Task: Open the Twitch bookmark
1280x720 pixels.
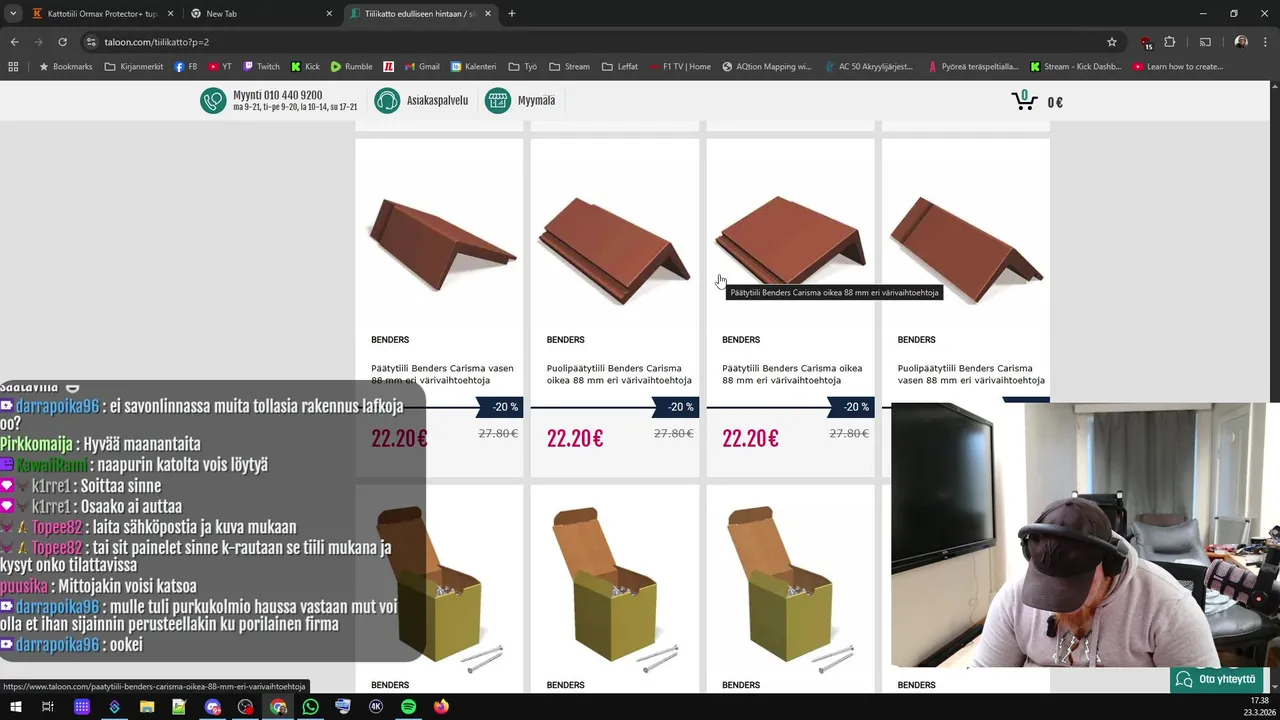Action: 262,67
